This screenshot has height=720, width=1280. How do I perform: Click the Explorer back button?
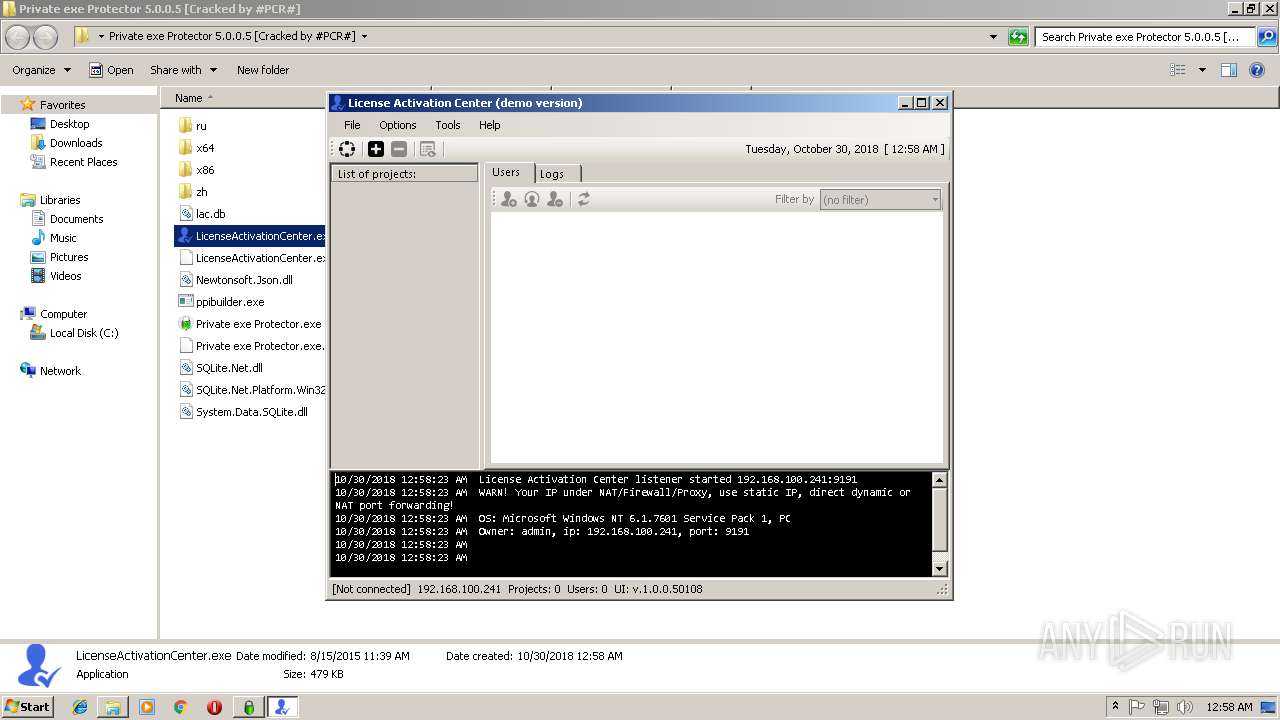(x=18, y=37)
